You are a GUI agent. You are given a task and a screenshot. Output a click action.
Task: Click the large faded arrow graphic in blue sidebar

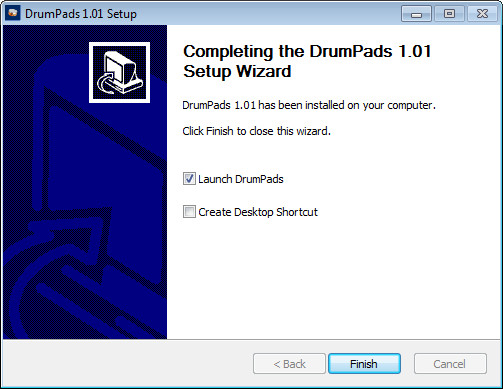point(83,213)
